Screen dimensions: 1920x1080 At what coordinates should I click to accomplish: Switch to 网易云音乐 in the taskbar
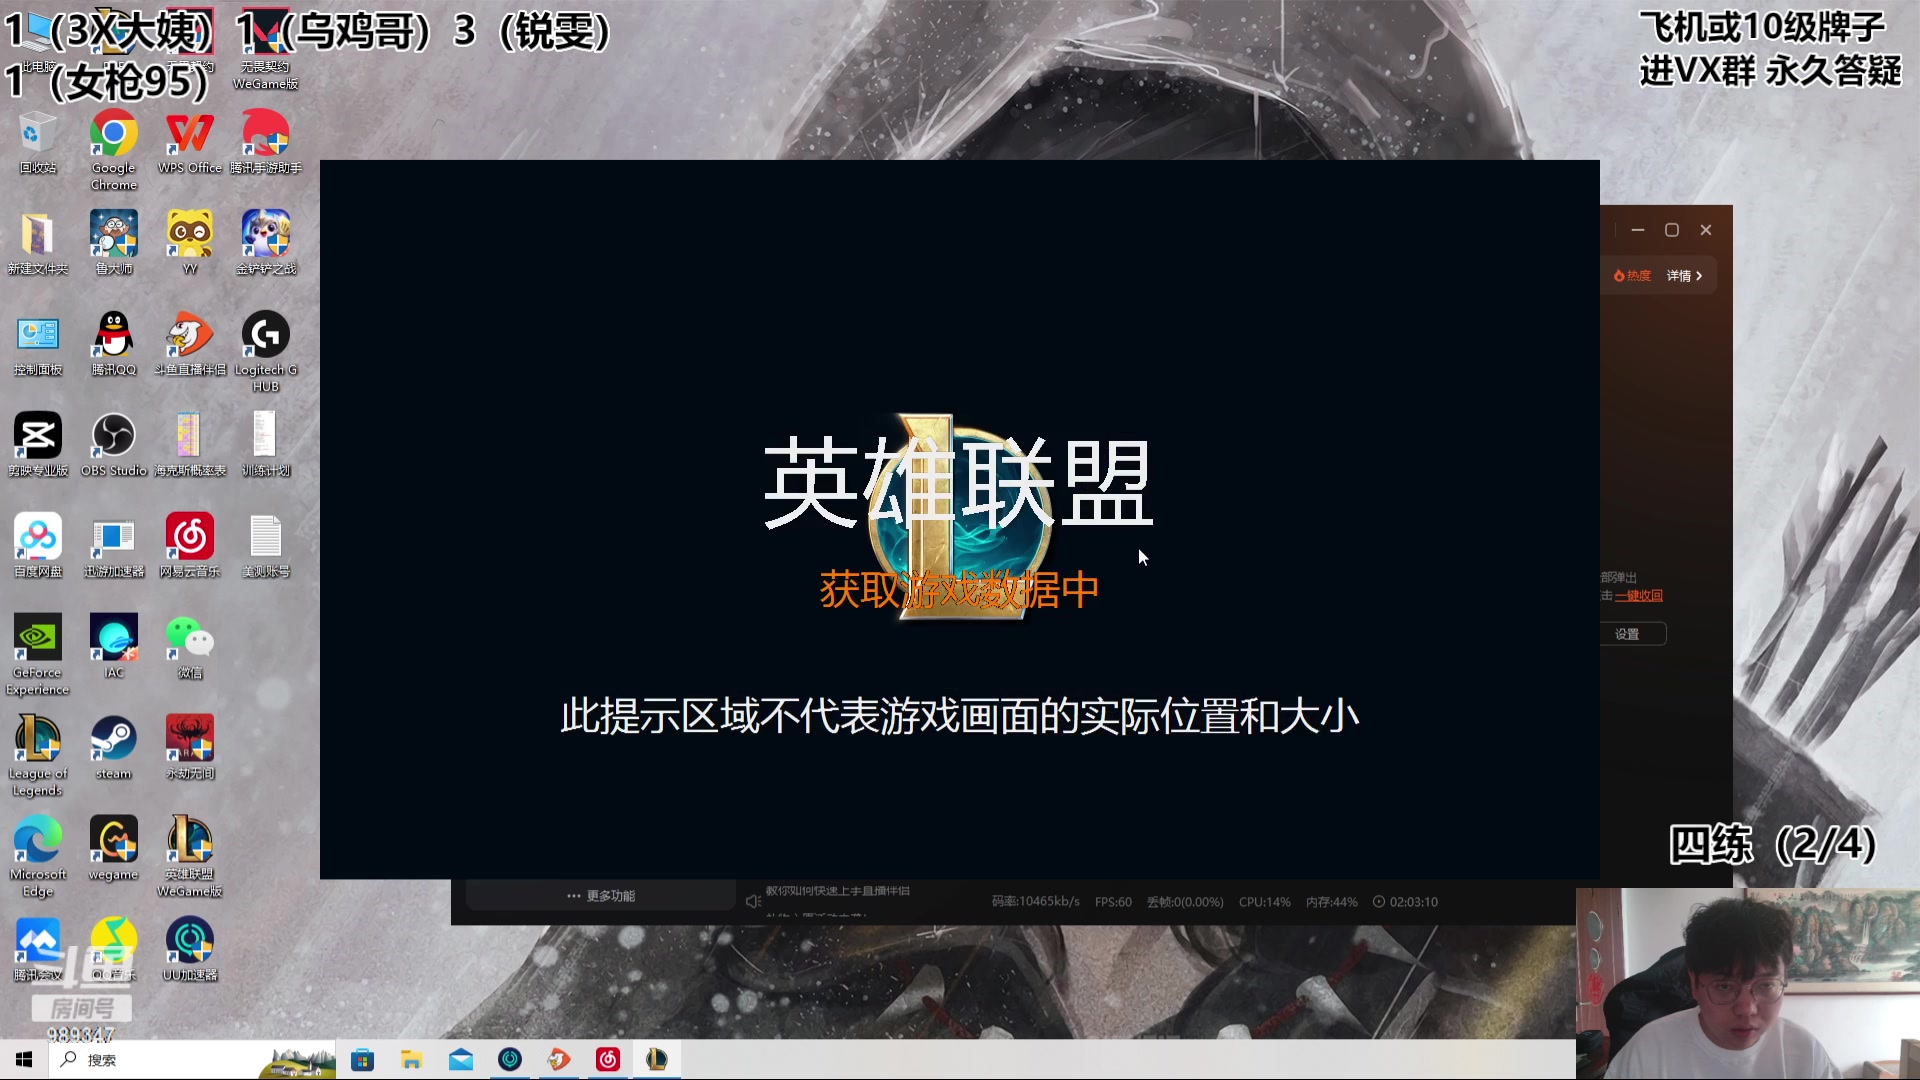coord(607,1060)
